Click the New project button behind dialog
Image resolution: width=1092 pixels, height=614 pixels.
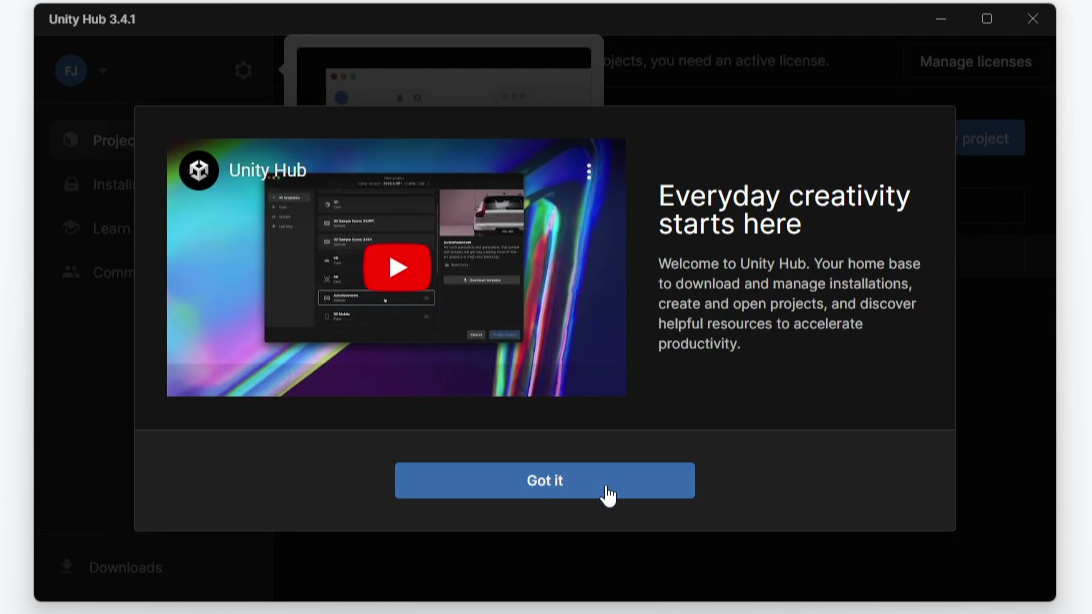click(x=990, y=138)
